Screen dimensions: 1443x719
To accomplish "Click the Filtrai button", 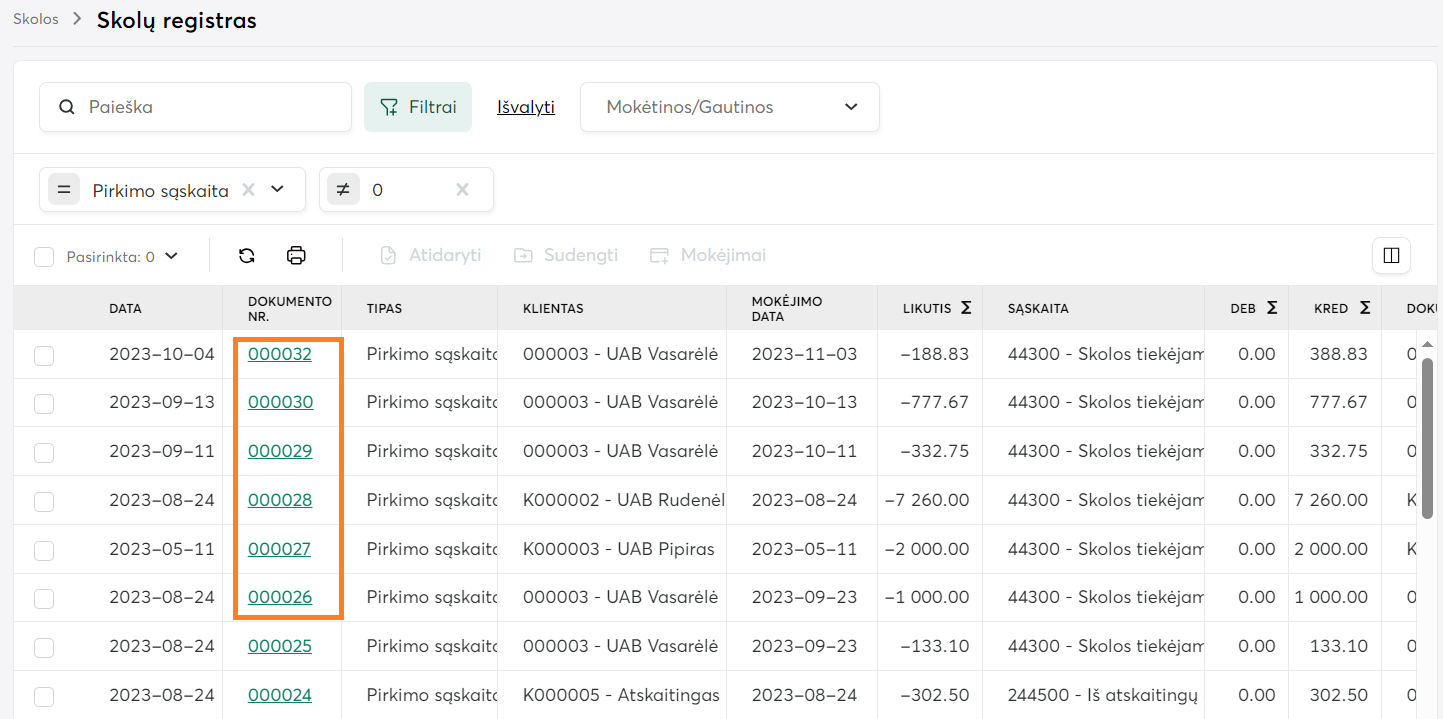I will (418, 107).
